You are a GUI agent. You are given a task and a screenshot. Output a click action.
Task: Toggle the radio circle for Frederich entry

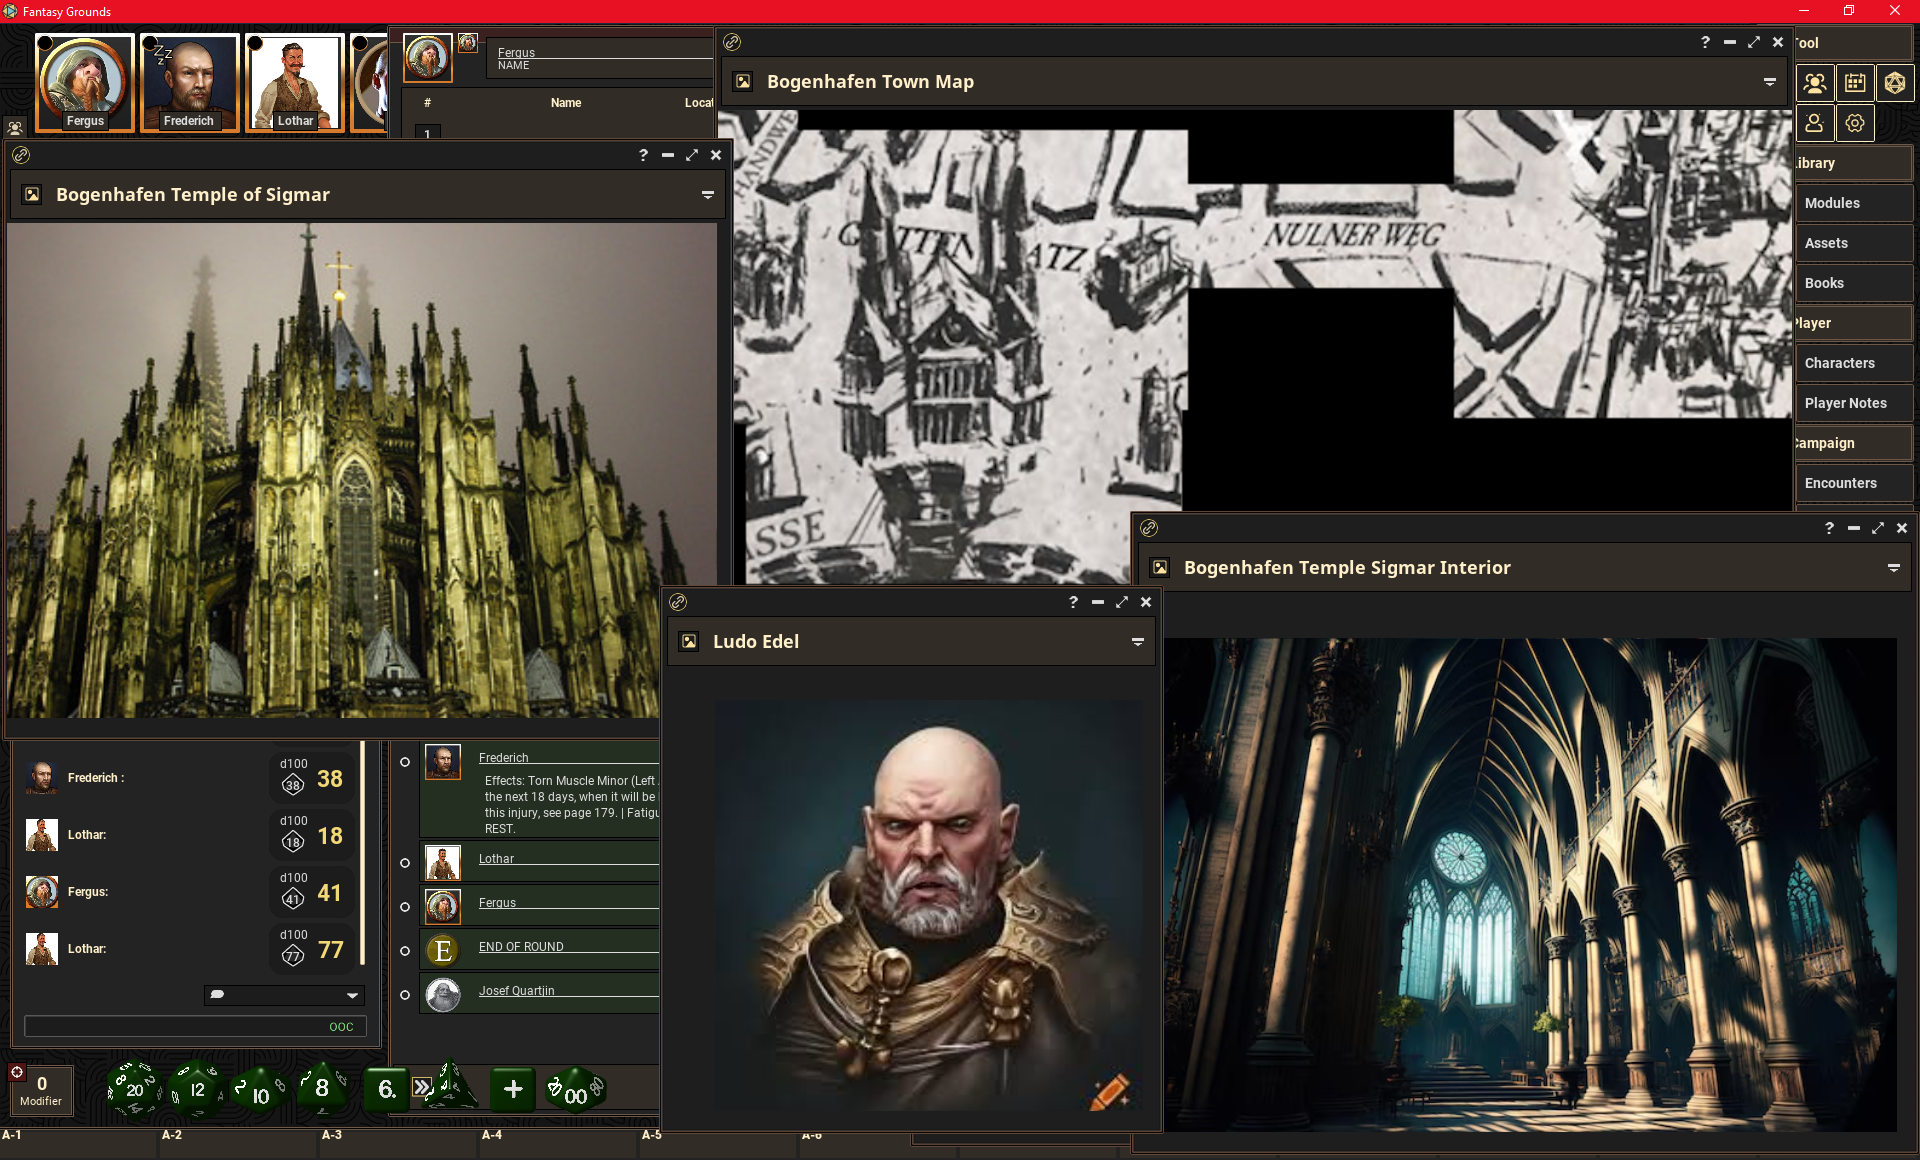click(x=405, y=762)
